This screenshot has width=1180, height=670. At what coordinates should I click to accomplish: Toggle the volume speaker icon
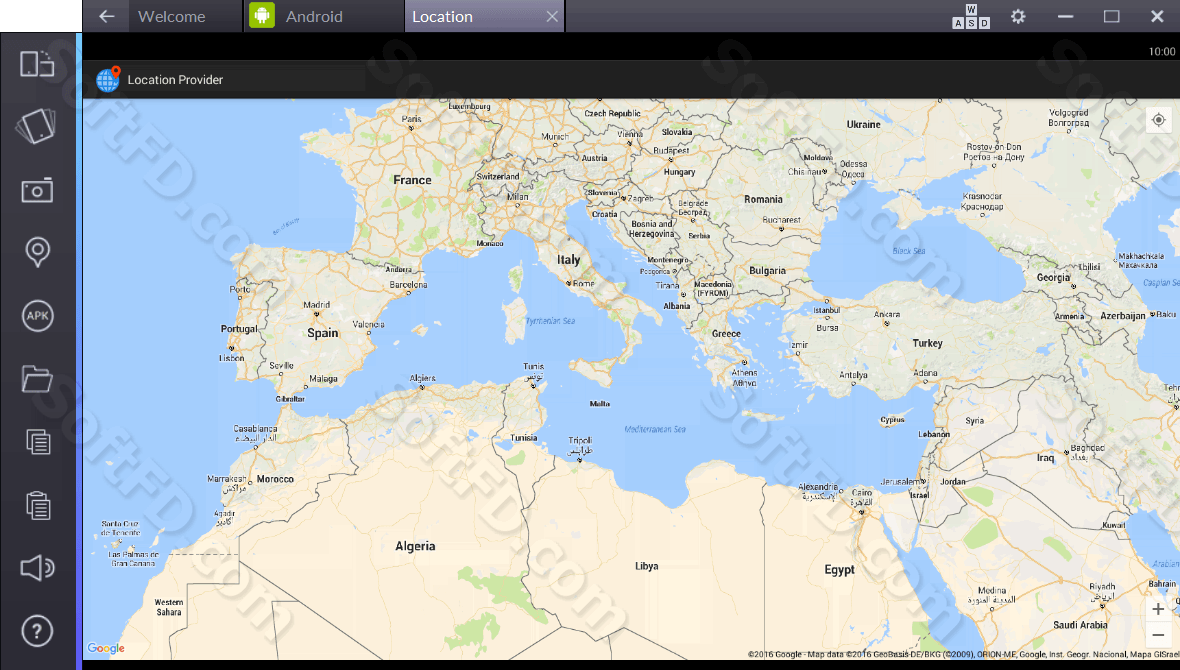point(37,568)
